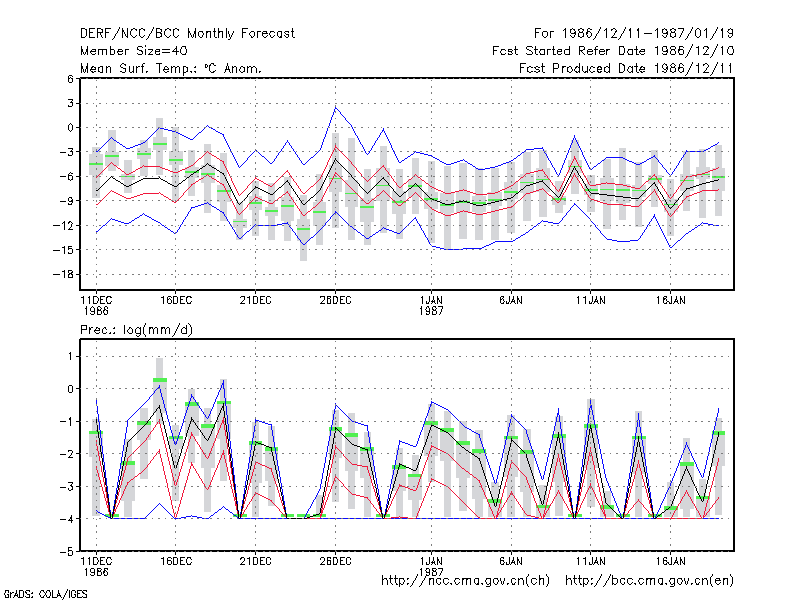
Task: Click the 6 tick atop the temperature axis
Action: click(70, 79)
